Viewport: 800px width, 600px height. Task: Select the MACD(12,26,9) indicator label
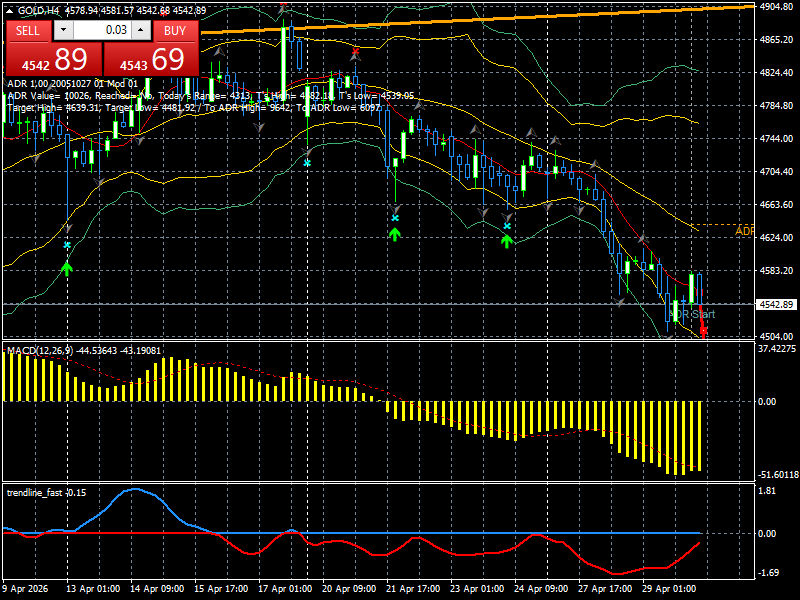coord(40,351)
